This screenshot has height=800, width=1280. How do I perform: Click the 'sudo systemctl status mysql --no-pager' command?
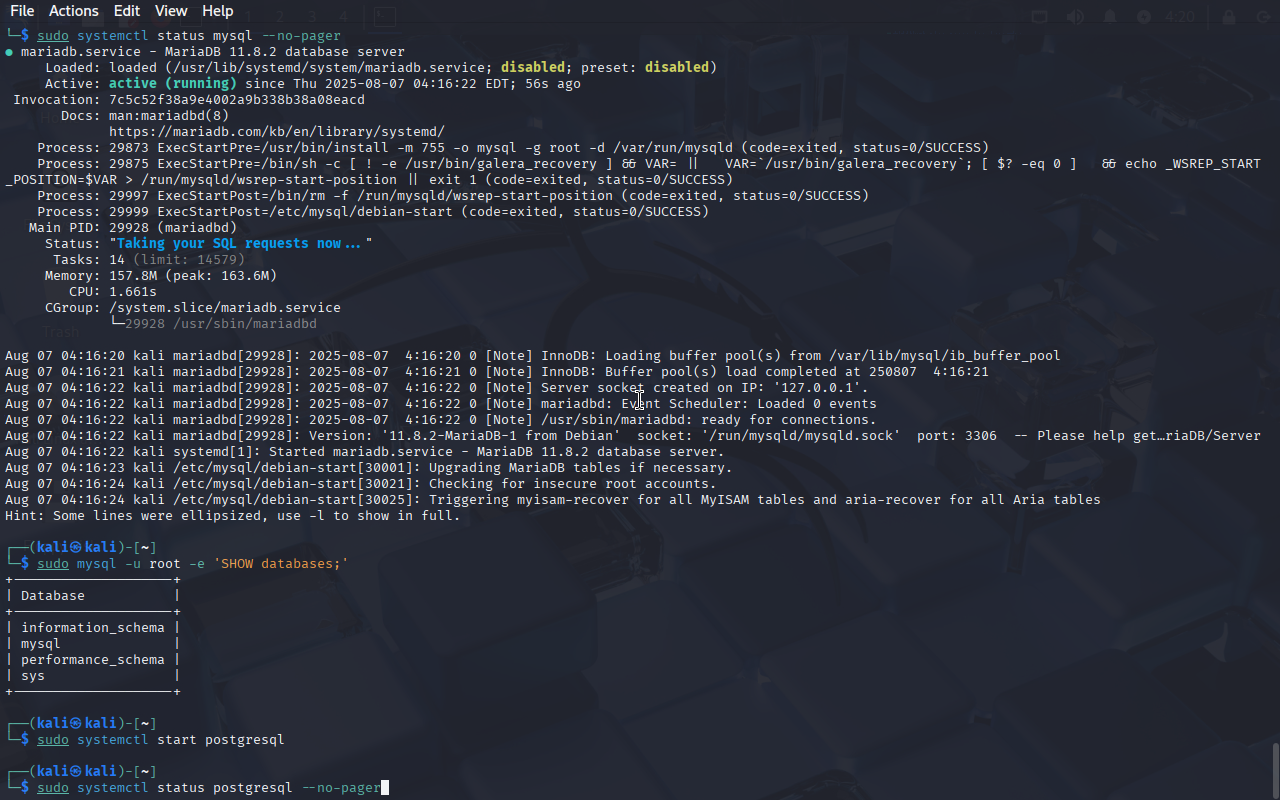pos(189,36)
